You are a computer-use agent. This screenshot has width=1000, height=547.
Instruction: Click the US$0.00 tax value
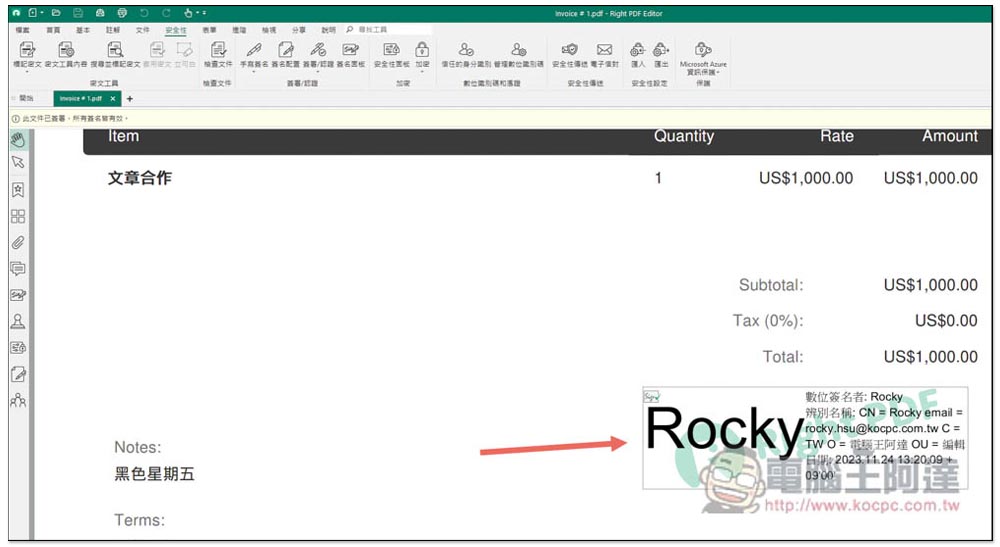click(946, 321)
